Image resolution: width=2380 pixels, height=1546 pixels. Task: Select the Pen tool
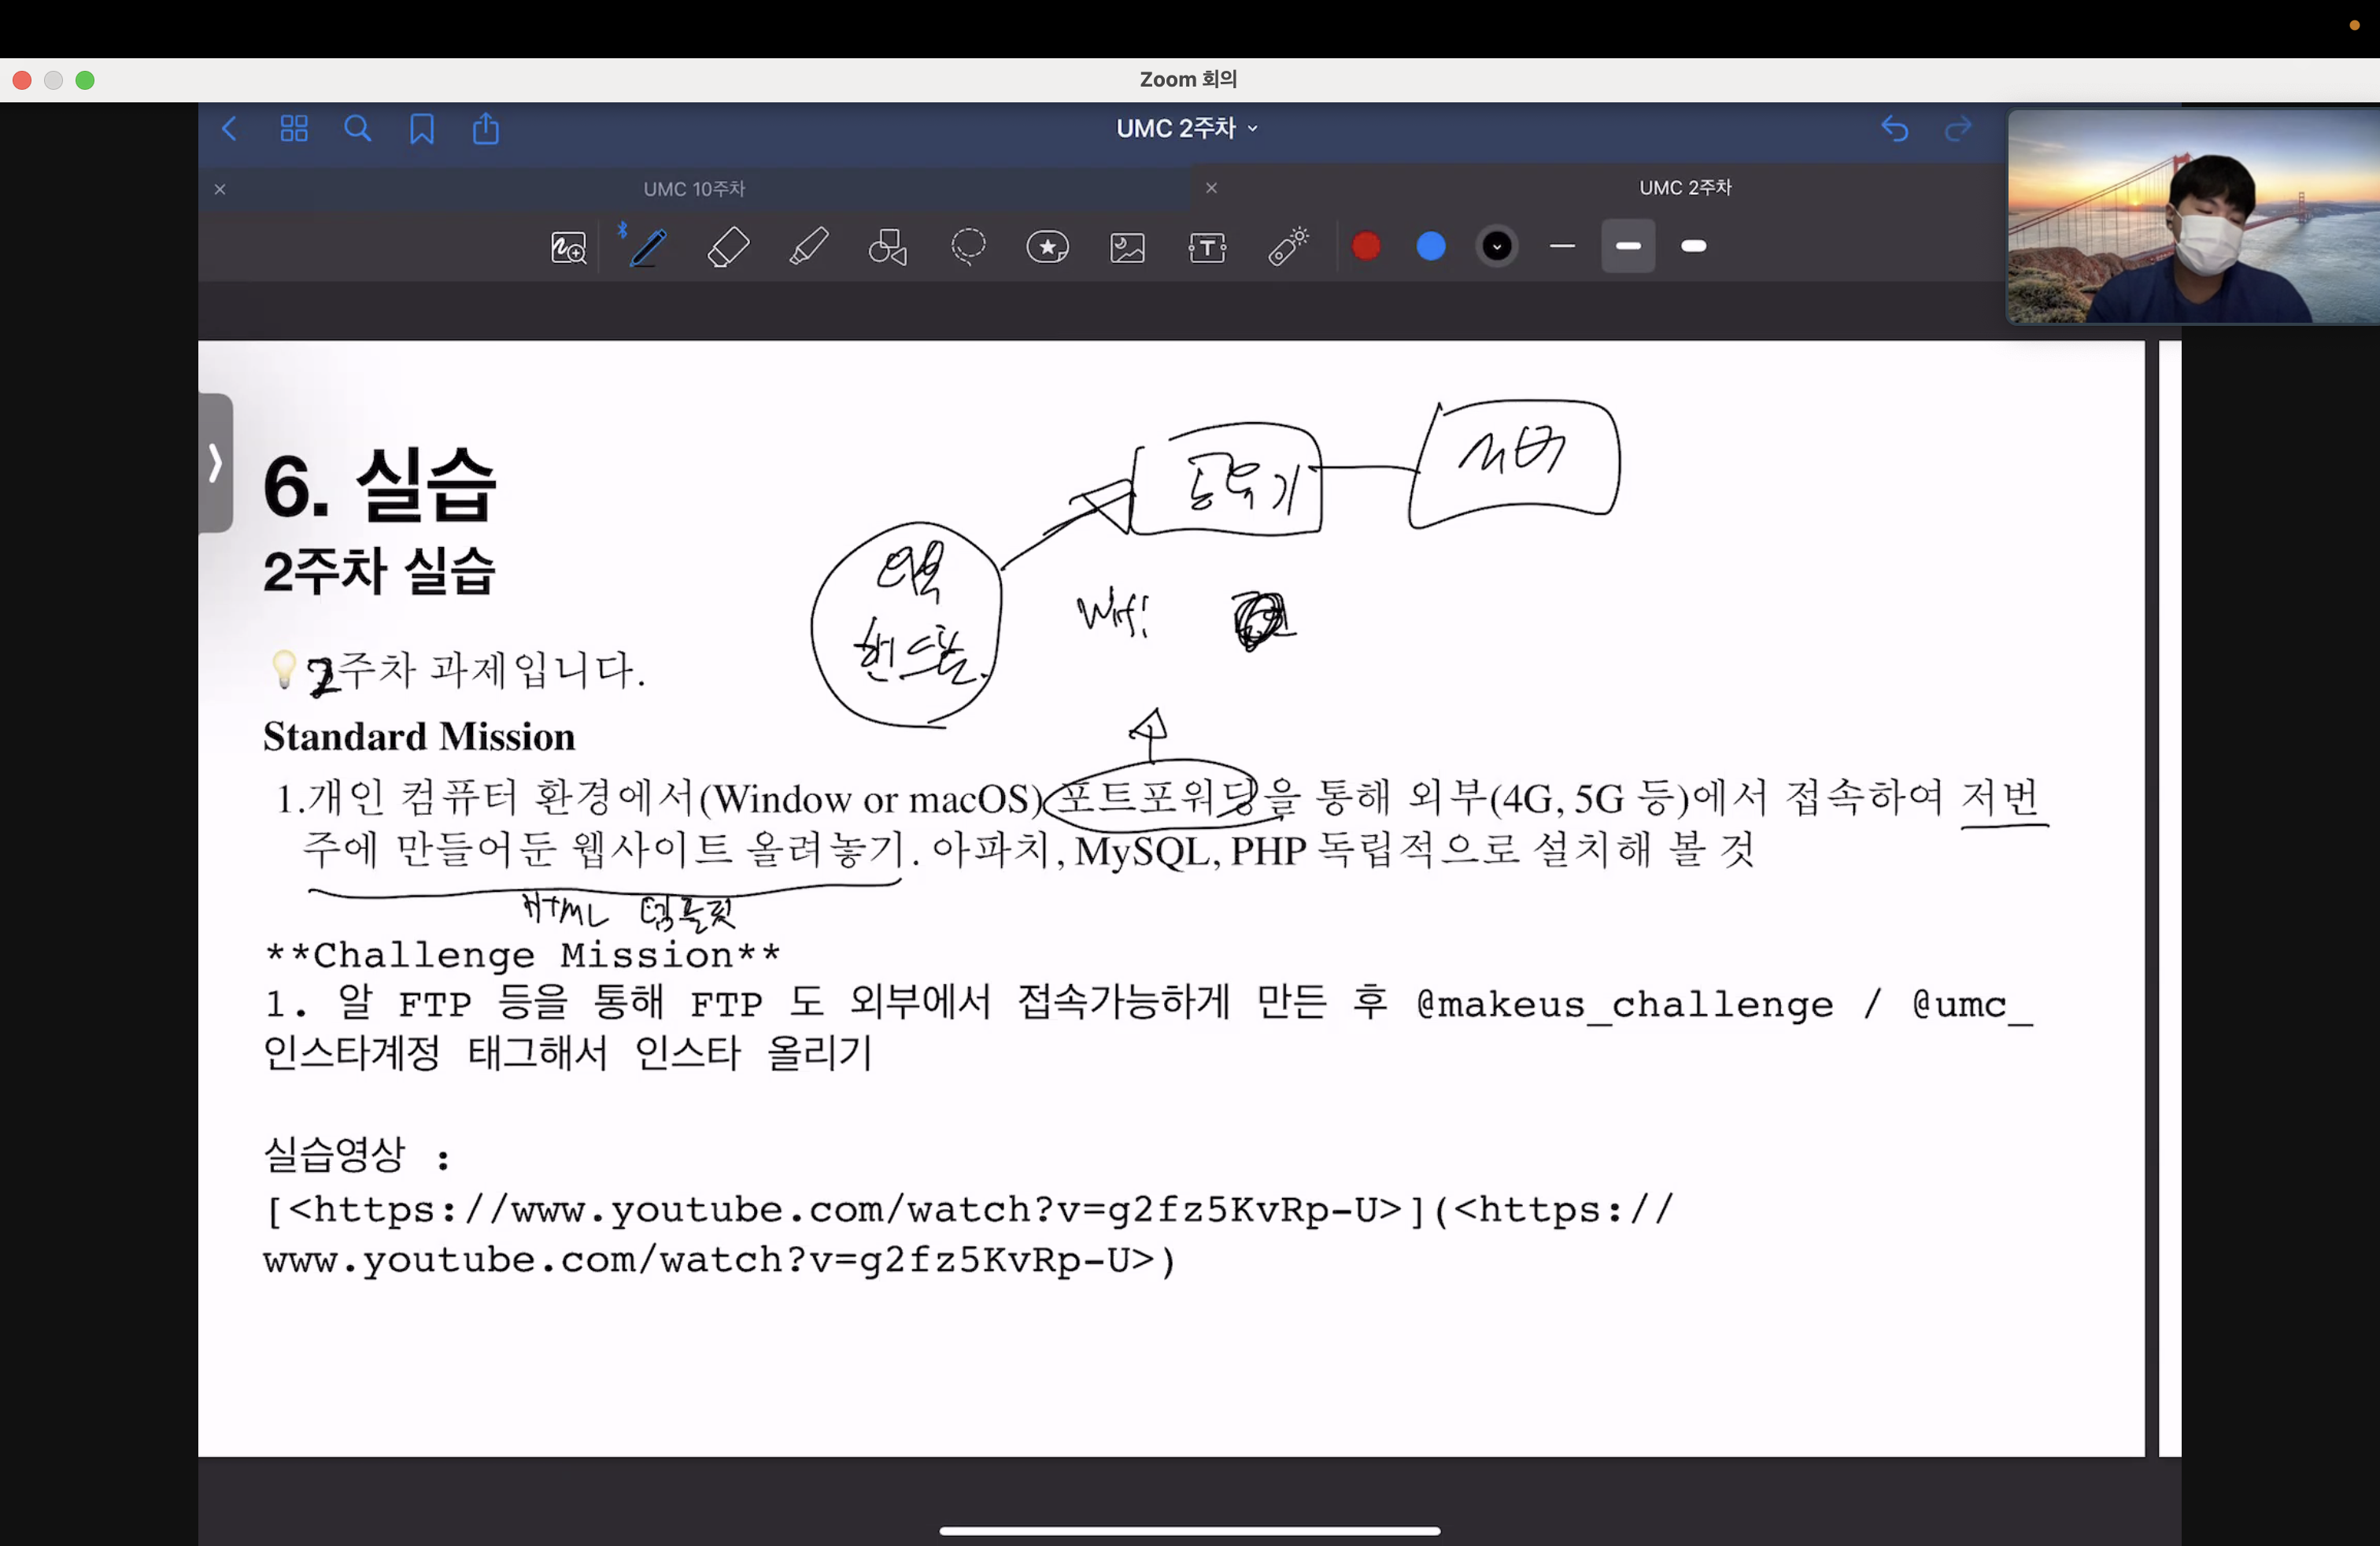pyautogui.click(x=648, y=247)
